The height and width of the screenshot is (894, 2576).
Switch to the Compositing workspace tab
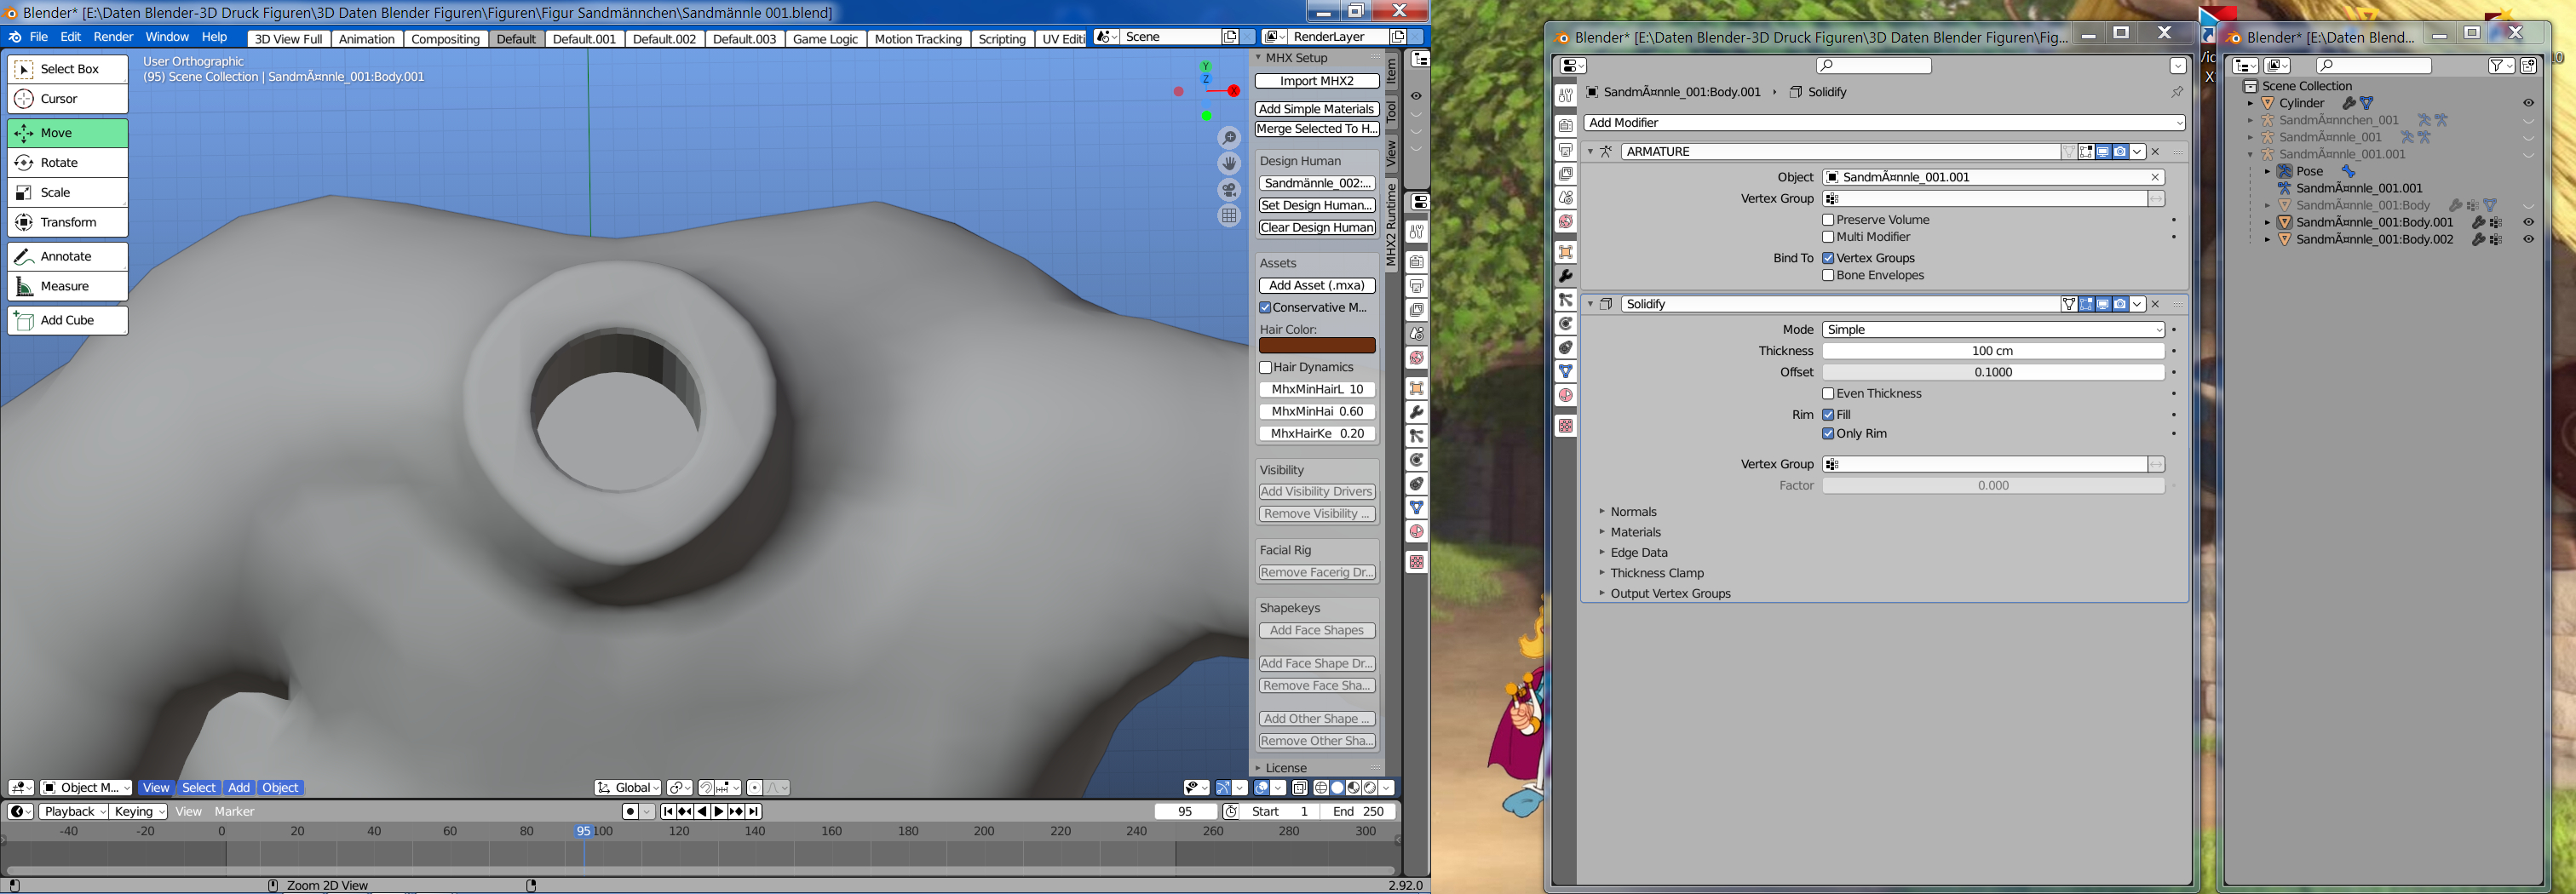[x=445, y=39]
